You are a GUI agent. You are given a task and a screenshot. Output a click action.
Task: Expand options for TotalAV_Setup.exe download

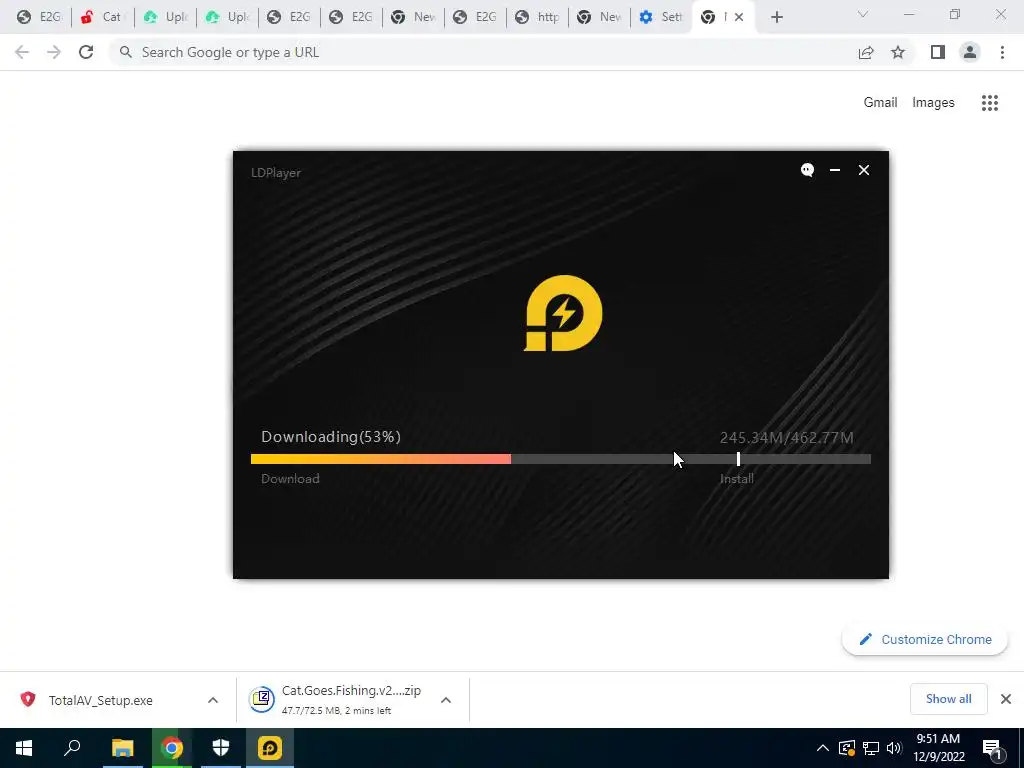pyautogui.click(x=213, y=700)
